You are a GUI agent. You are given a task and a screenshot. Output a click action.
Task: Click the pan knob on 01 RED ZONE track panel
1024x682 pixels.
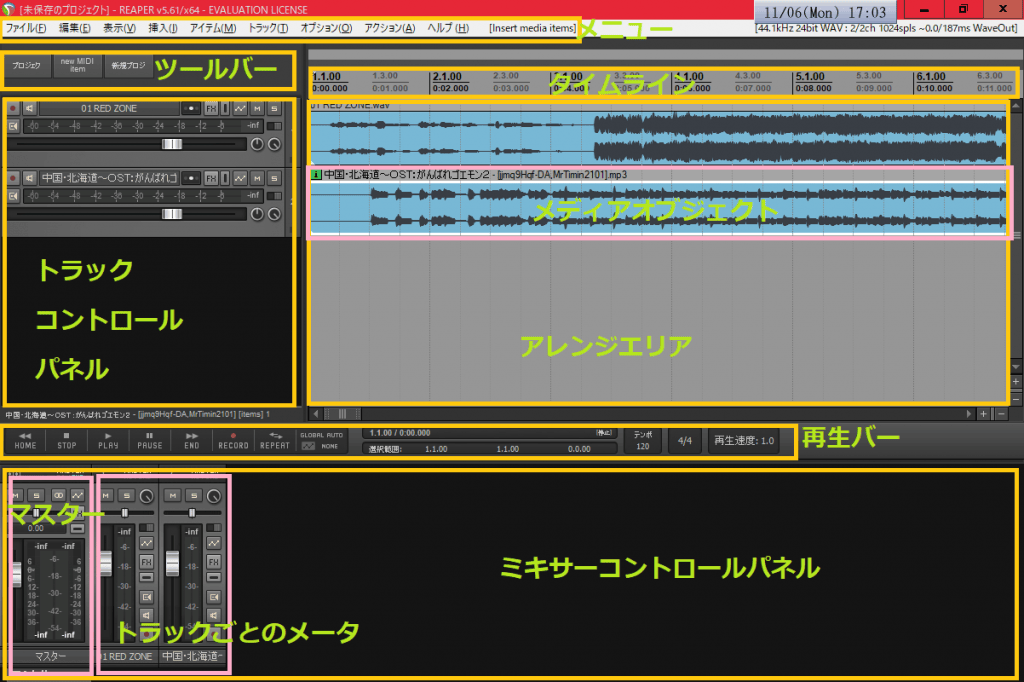click(x=257, y=144)
